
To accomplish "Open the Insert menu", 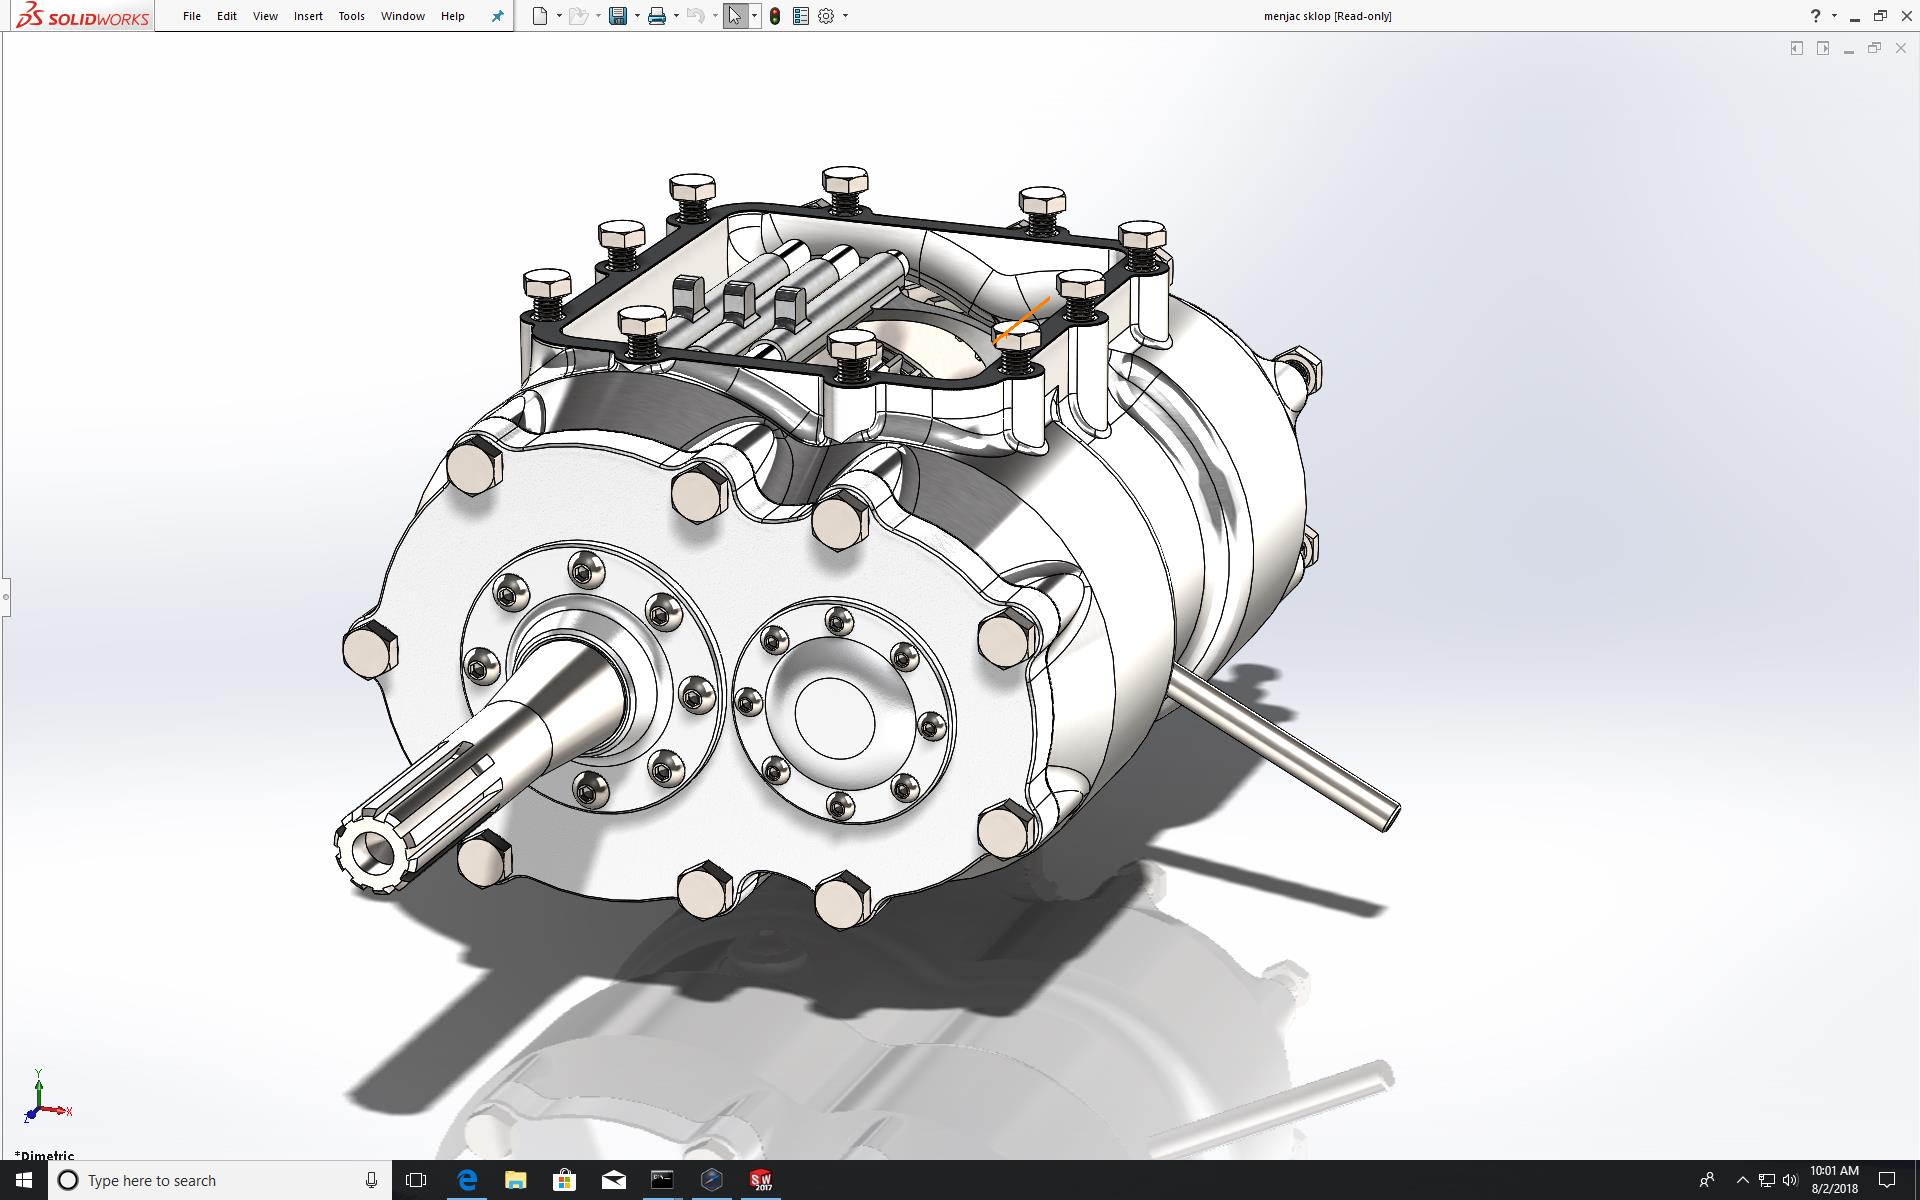I will coord(308,16).
